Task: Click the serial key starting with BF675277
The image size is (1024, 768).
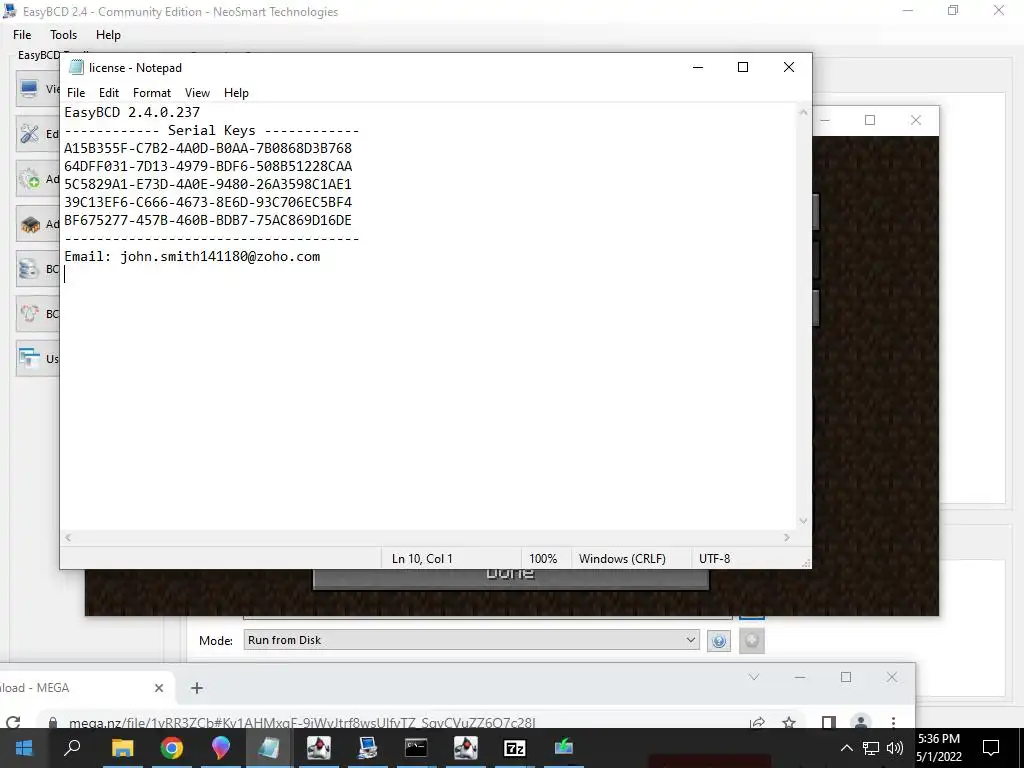Action: 208,220
